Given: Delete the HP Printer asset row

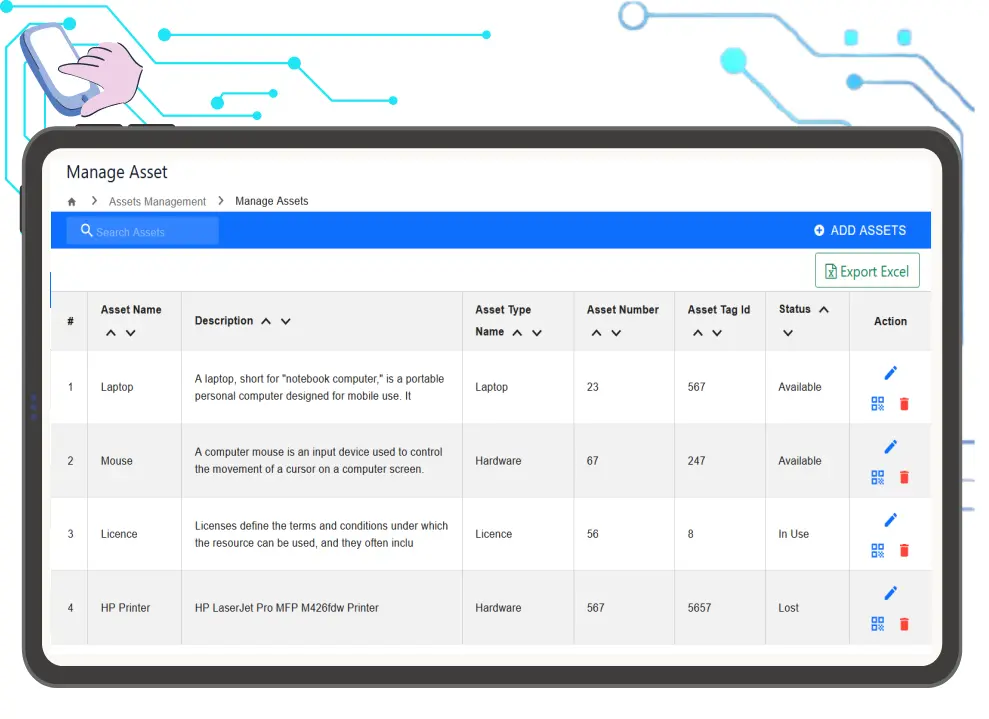Looking at the screenshot, I should tap(904, 624).
